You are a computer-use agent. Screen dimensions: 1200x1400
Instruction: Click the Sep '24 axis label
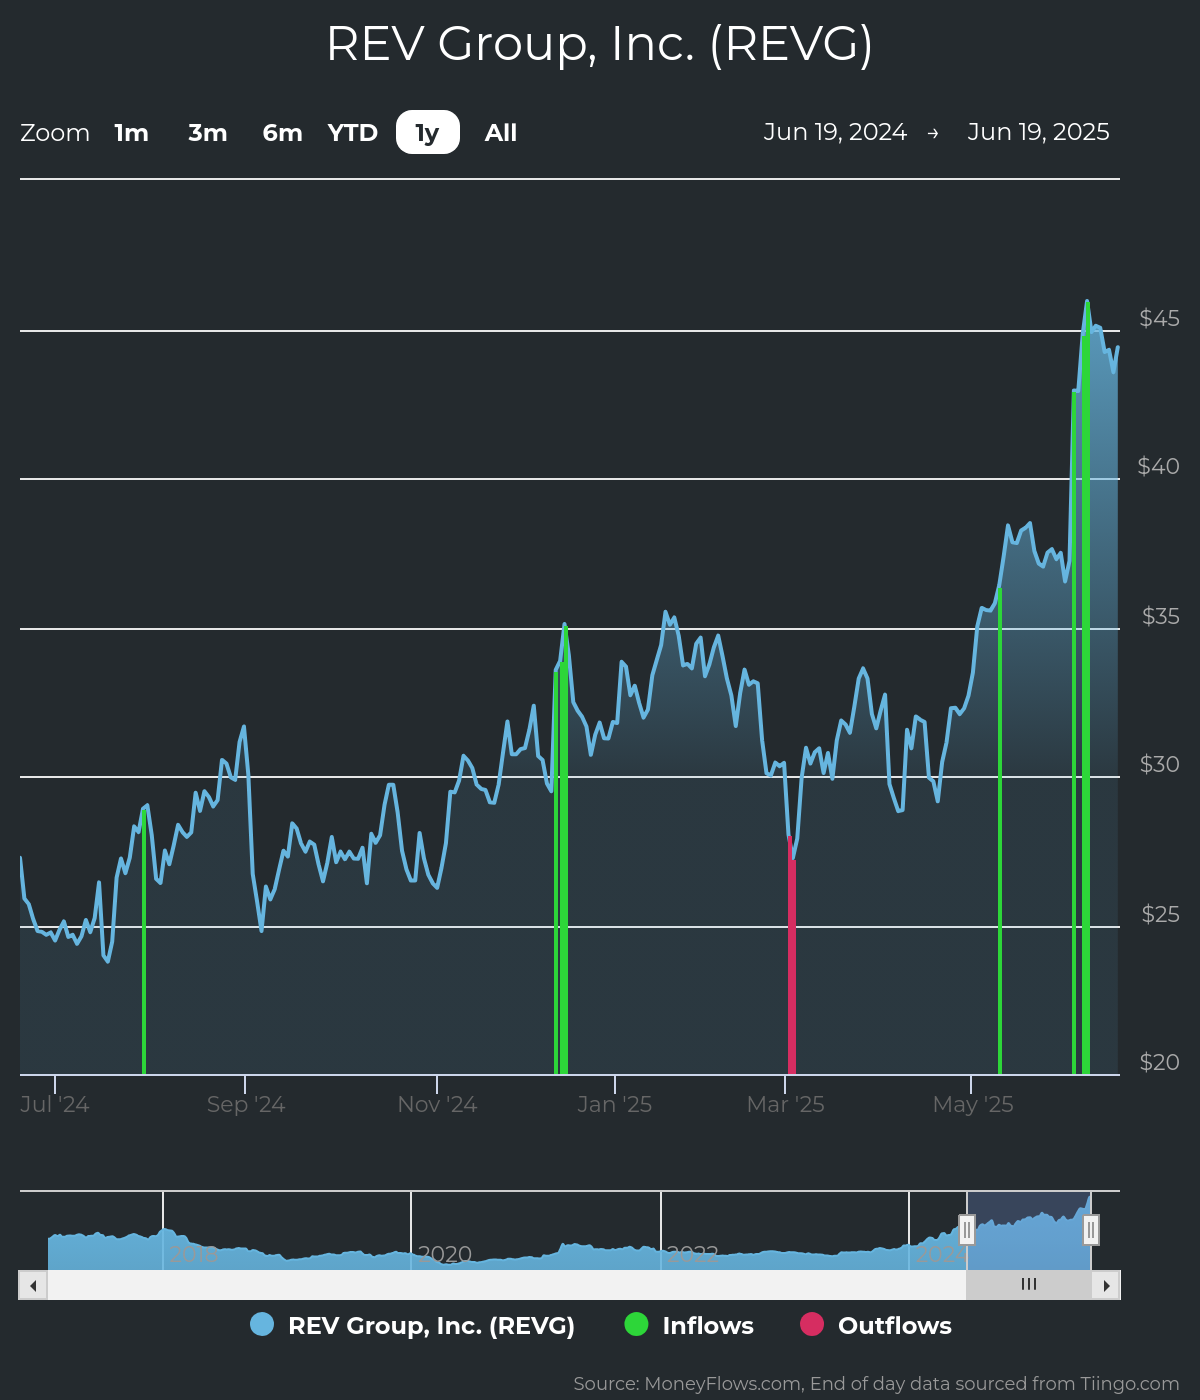(246, 1105)
